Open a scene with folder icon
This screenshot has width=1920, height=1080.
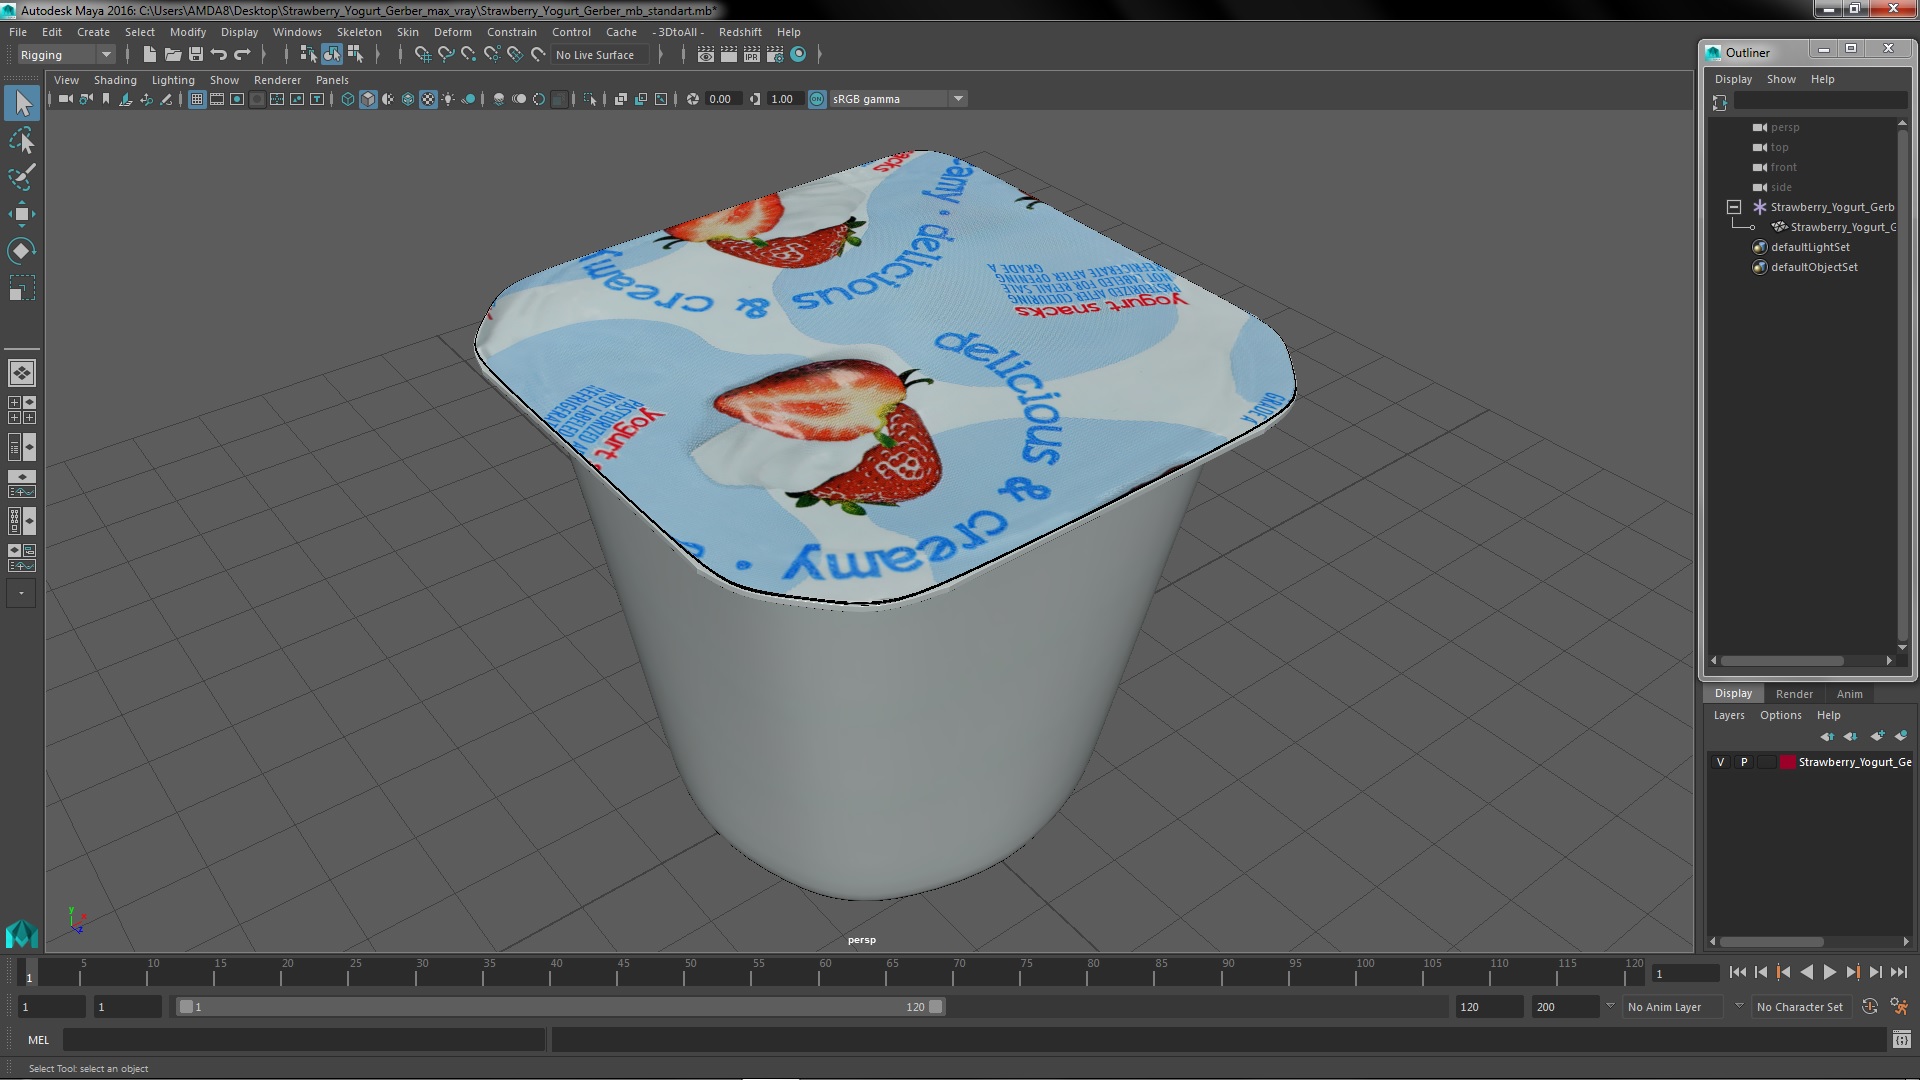tap(172, 55)
